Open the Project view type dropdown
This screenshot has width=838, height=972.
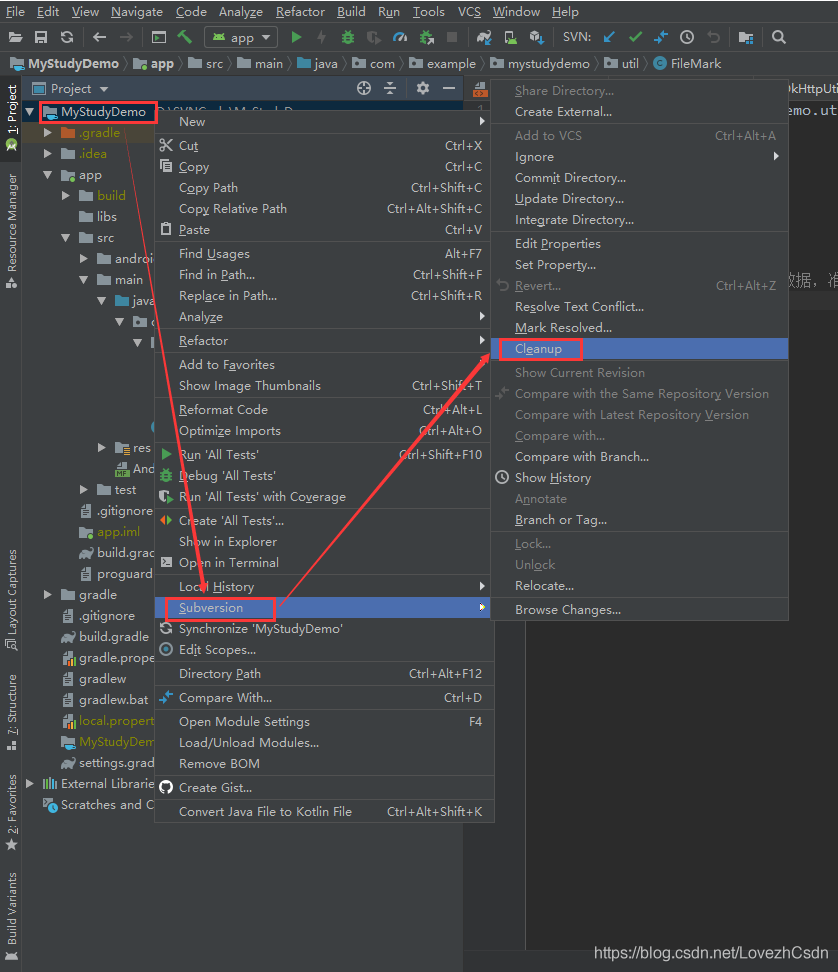click(104, 89)
